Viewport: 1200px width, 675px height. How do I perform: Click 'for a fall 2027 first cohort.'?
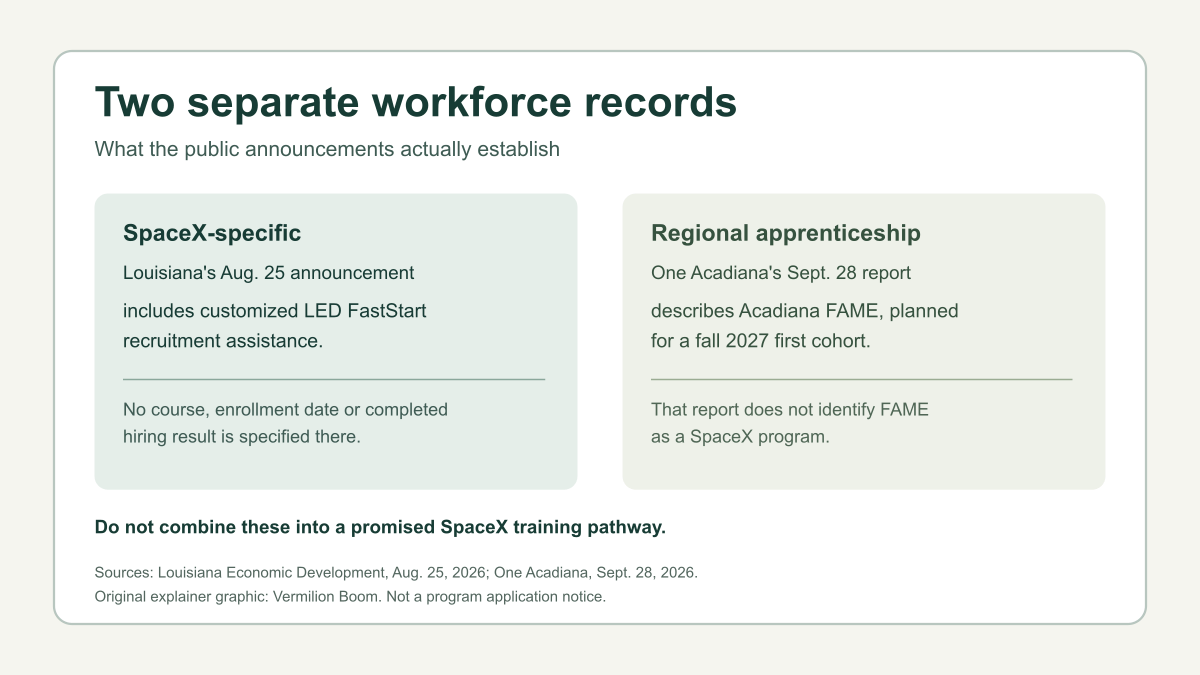coord(761,340)
